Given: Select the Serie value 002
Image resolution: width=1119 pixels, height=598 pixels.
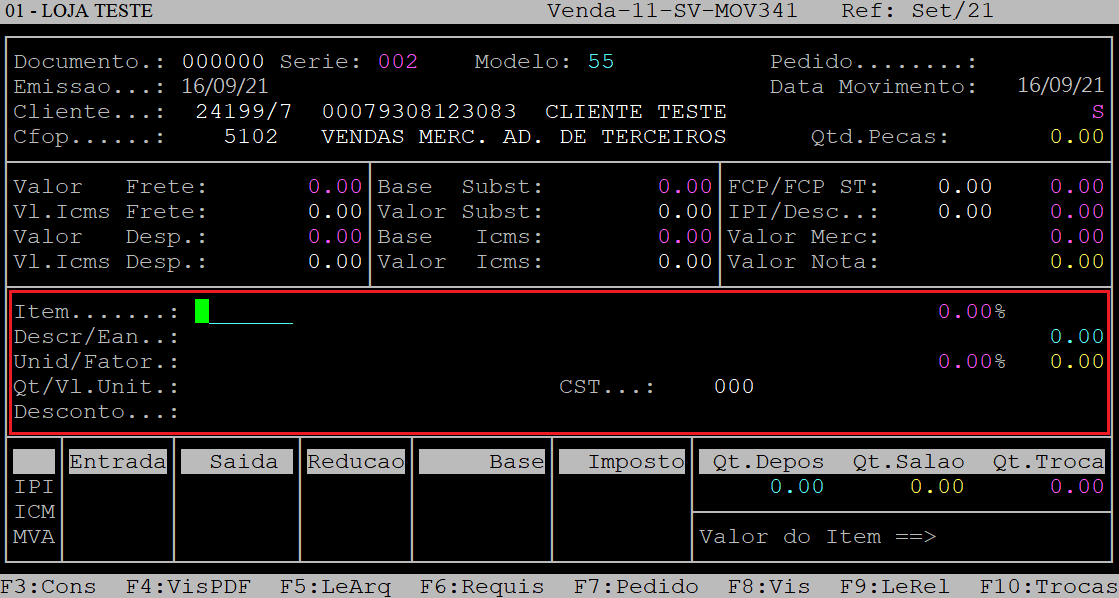Looking at the screenshot, I should [397, 62].
